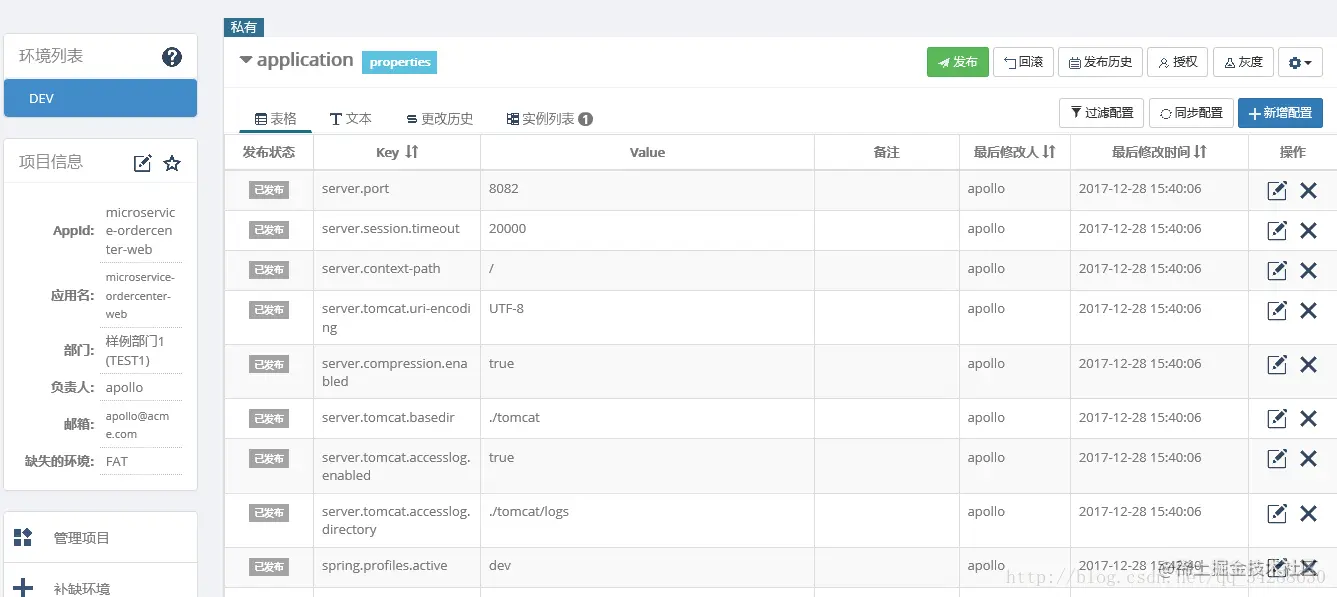Sort the table by Key column
The width and height of the screenshot is (1337, 597).
tap(411, 152)
